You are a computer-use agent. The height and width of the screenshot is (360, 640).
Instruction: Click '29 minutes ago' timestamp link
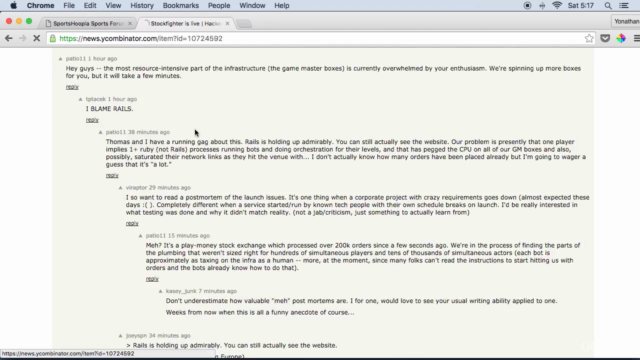[170, 188]
